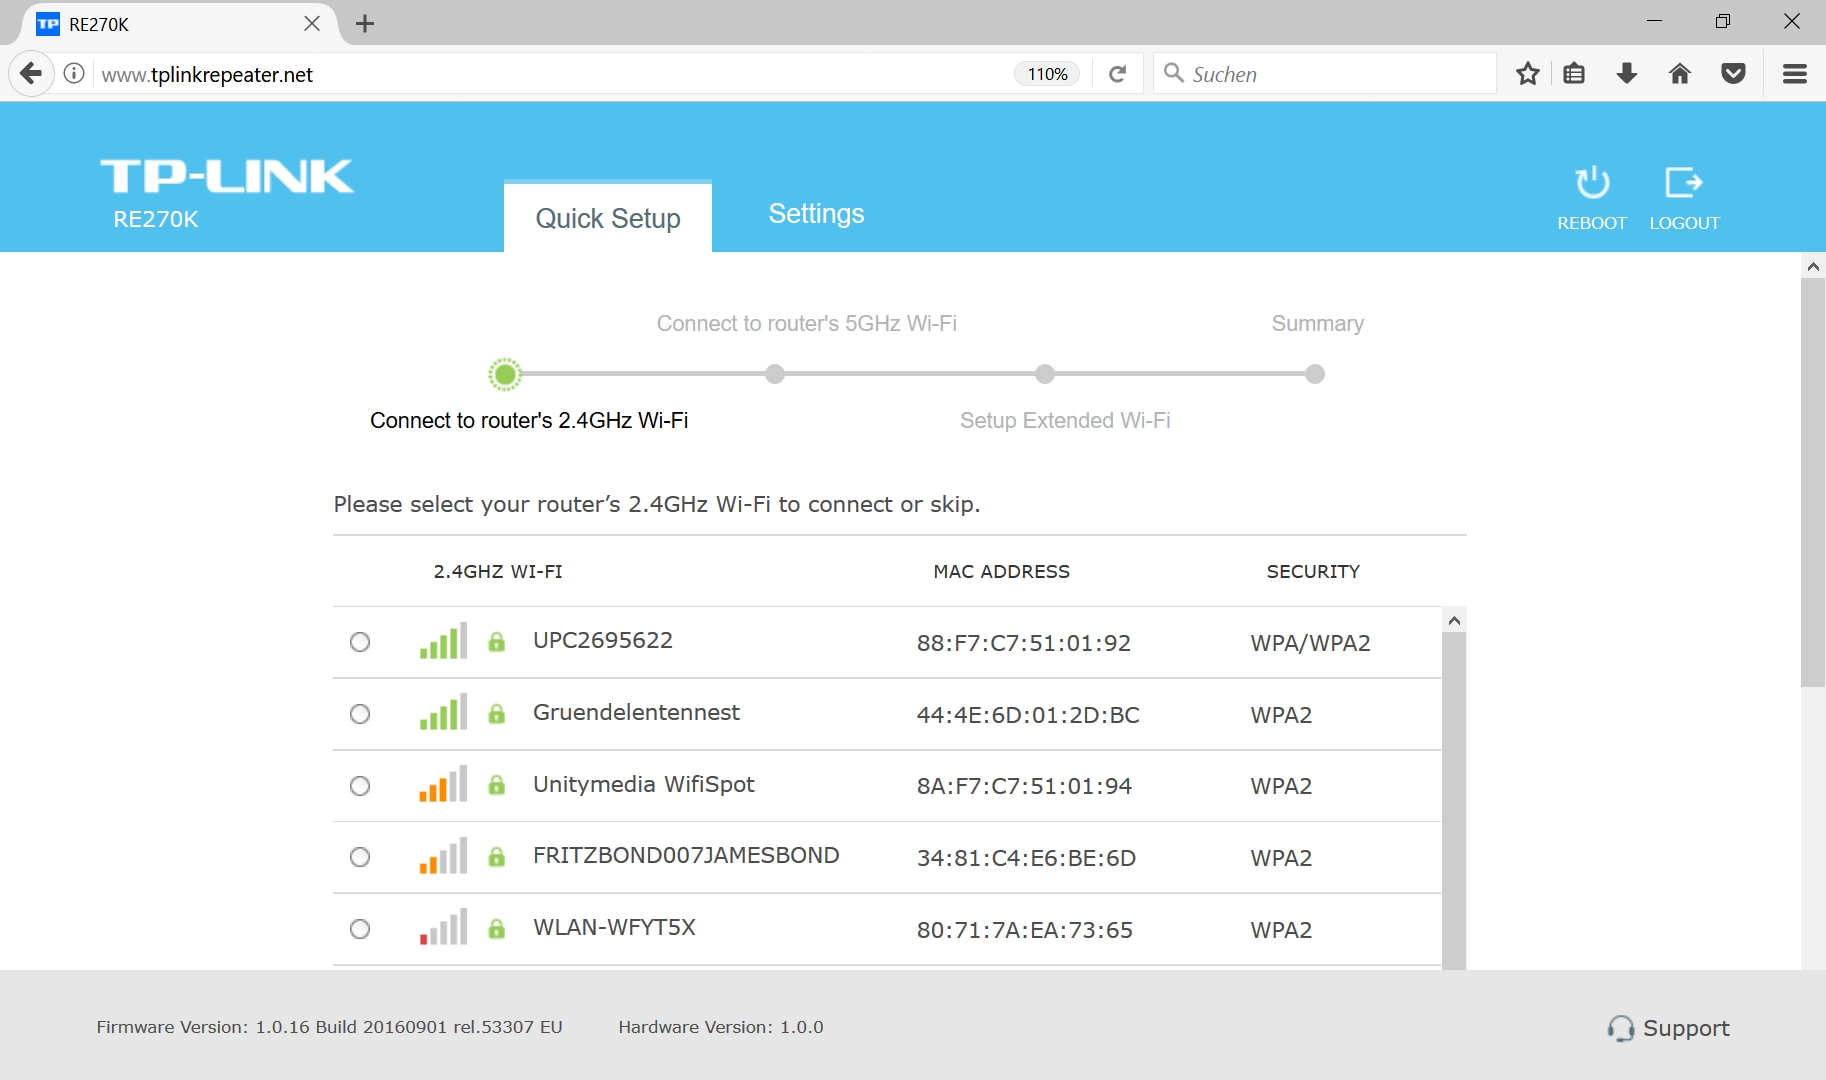Click the Logout icon
Screen dimensions: 1826x1080
pyautogui.click(x=1683, y=183)
